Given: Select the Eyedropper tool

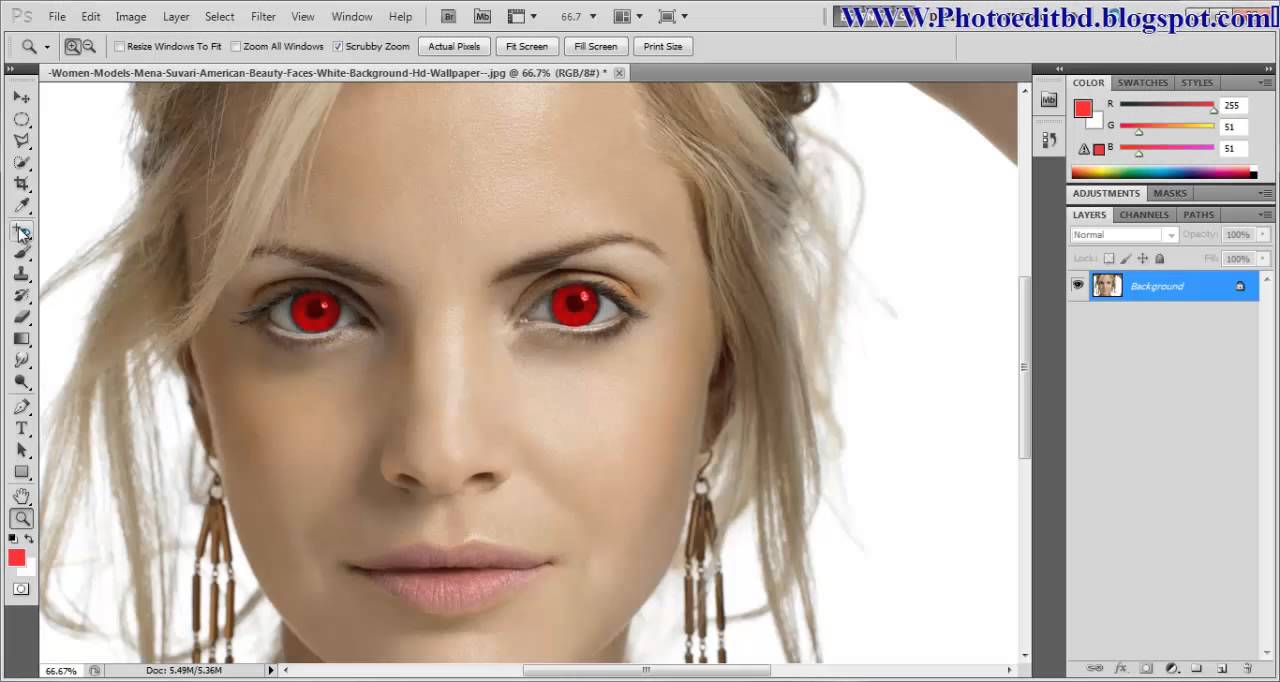Looking at the screenshot, I should click(x=21, y=206).
